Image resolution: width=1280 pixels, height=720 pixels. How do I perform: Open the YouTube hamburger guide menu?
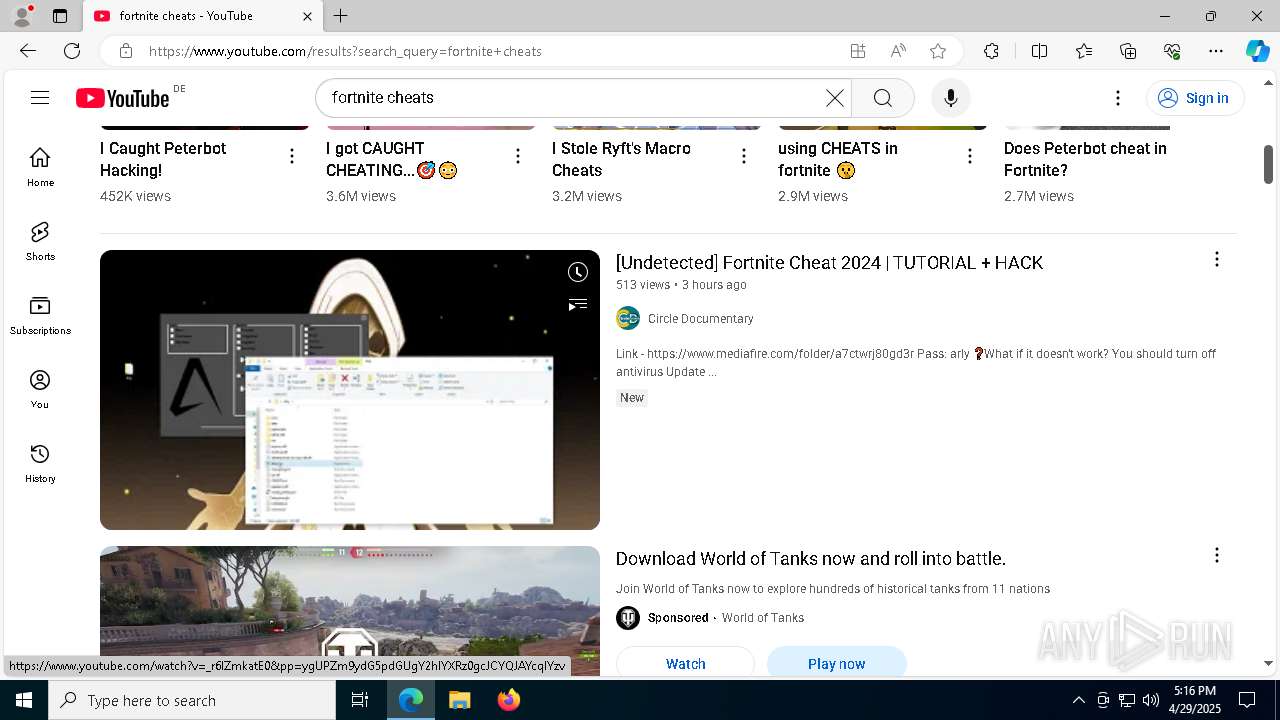pyautogui.click(x=40, y=97)
